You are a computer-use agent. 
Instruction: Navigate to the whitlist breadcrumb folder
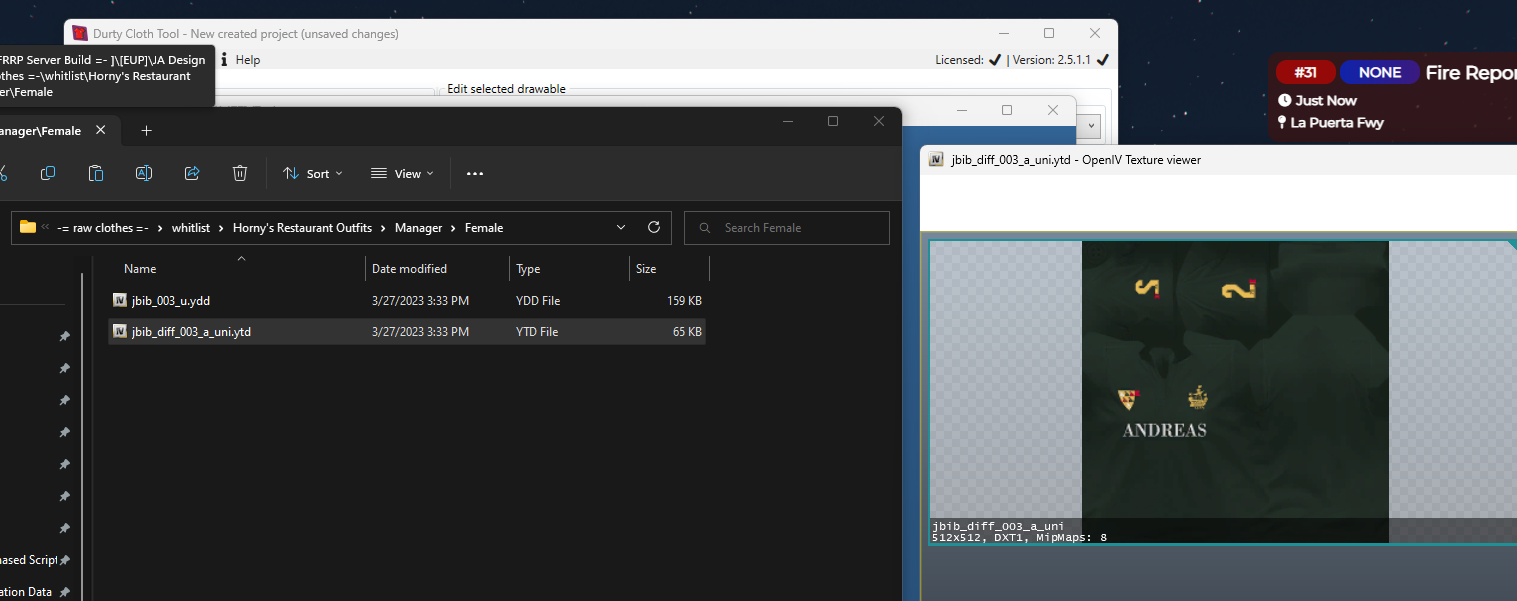coord(191,228)
